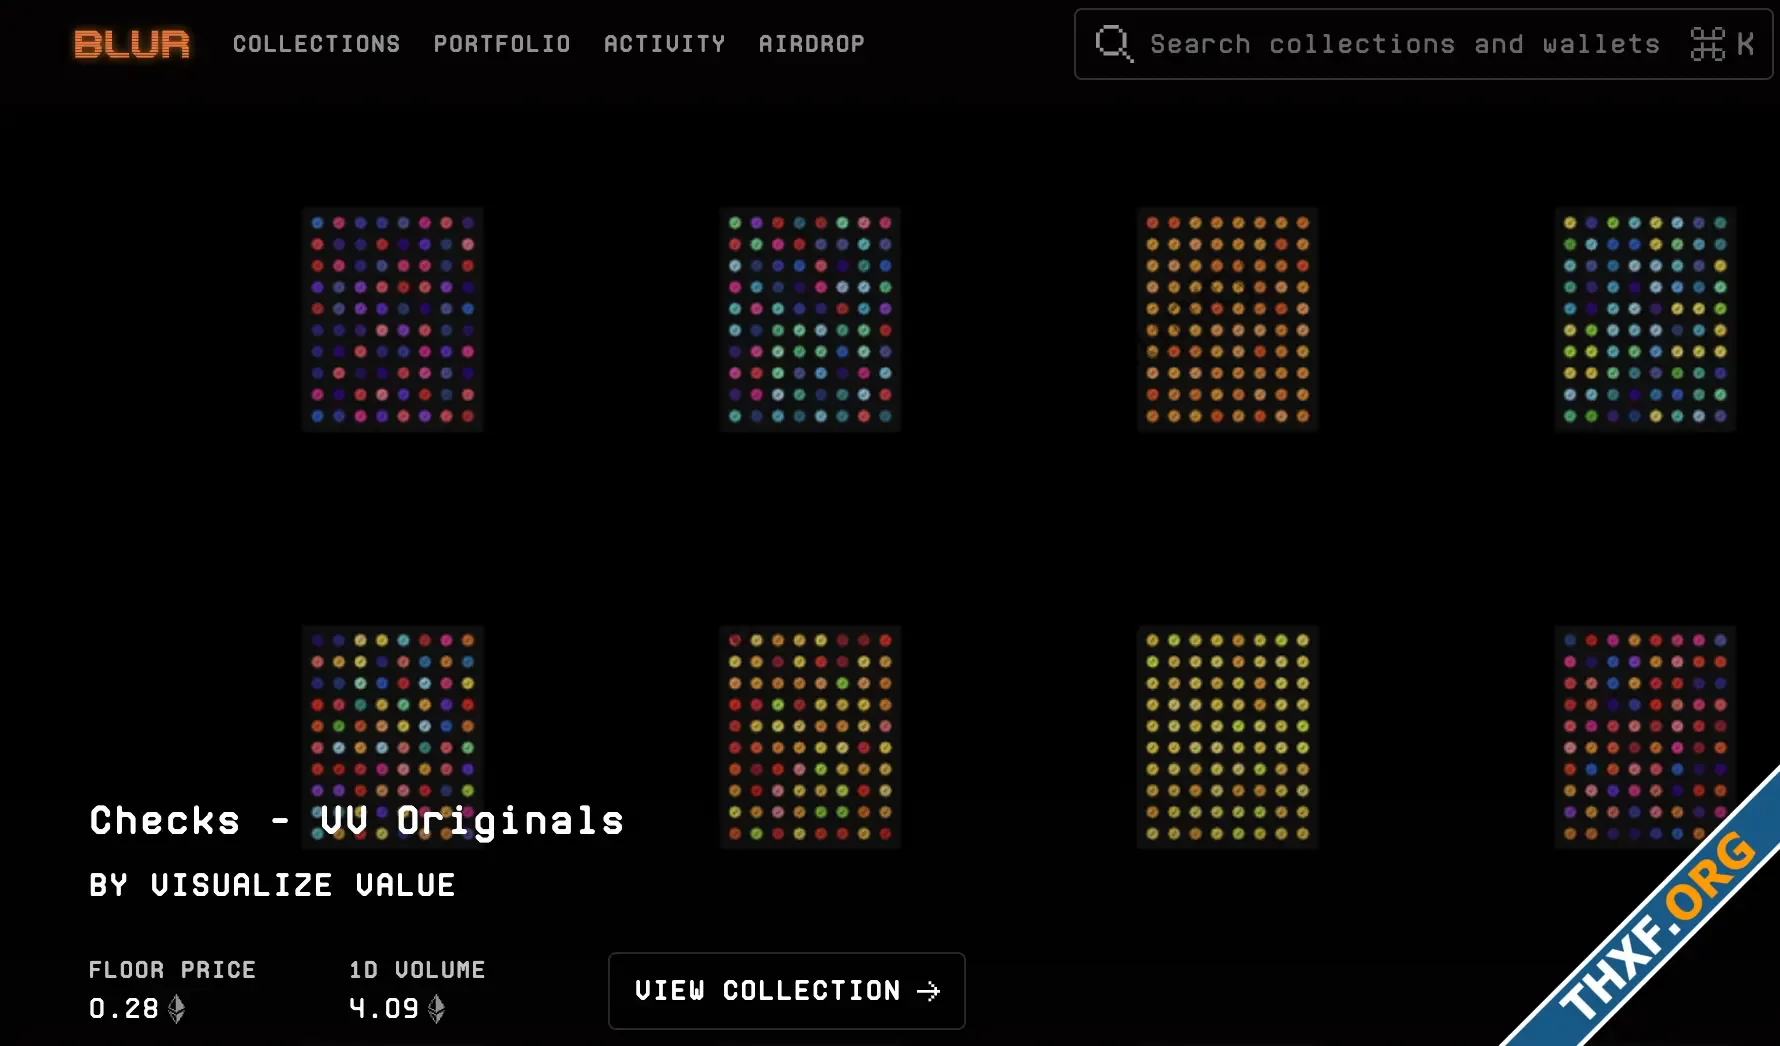Screen dimensions: 1780x1046
Task: Click the arrow icon in View Collection
Action: coord(929,991)
